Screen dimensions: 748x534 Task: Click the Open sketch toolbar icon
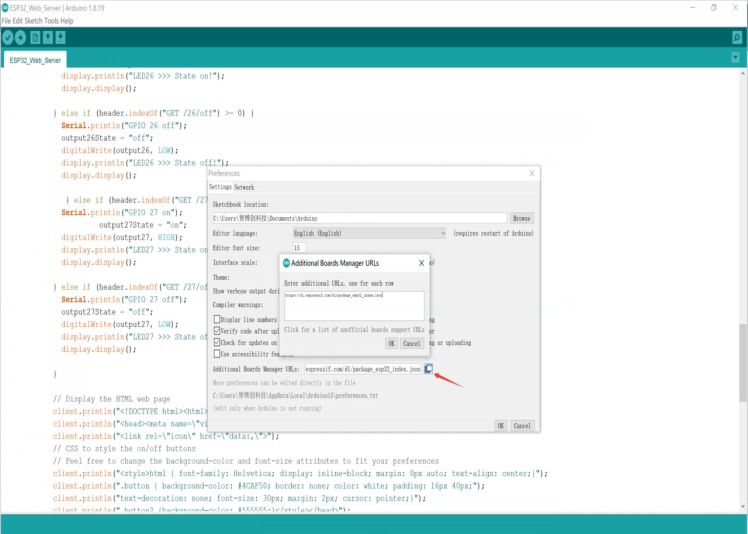48,37
